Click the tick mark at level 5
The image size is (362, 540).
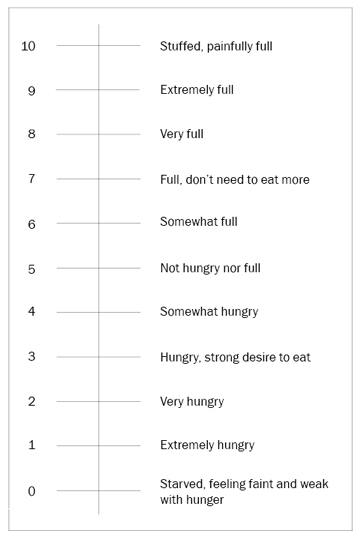pyautogui.click(x=99, y=268)
